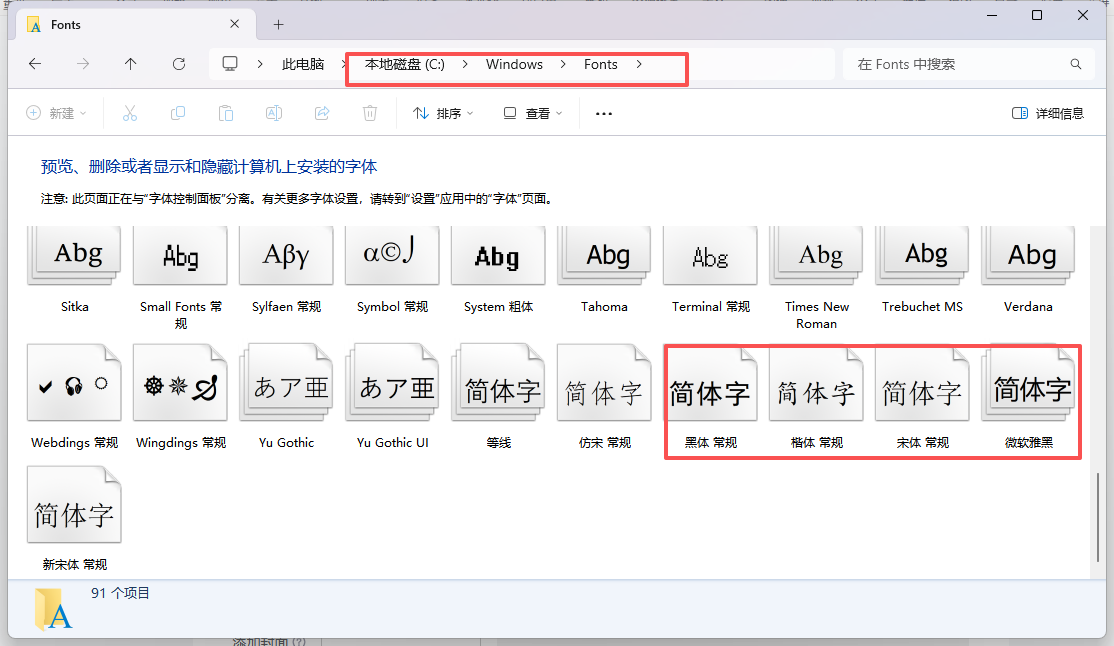The image size is (1114, 646).
Task: Maximize the Fonts window
Action: [1037, 15]
